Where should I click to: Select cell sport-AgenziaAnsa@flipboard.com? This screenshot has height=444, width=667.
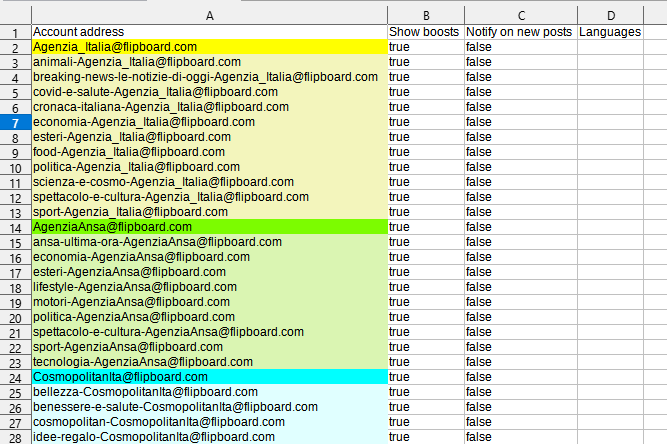[210, 347]
